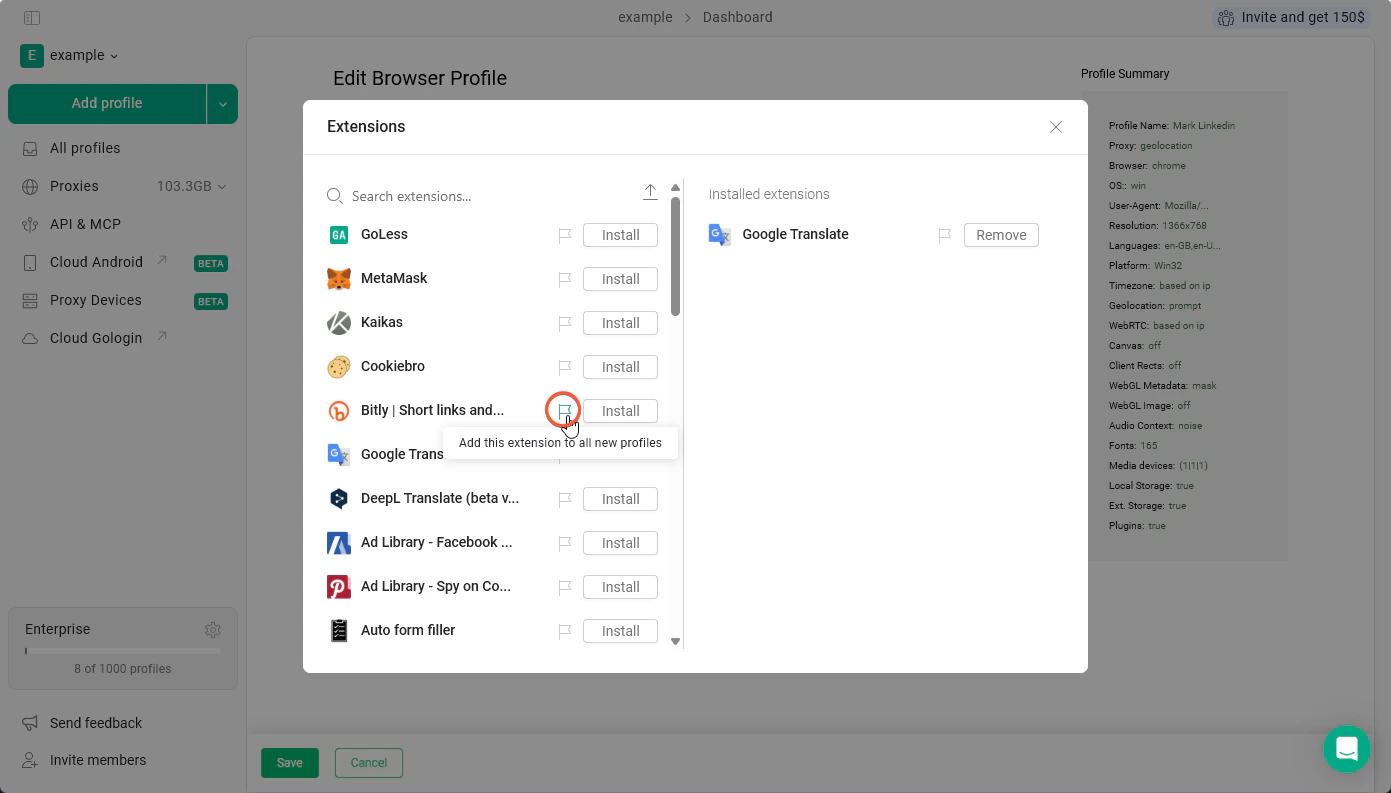The image size is (1391, 793).
Task: Enable adding Bitly to all new profiles
Action: pos(565,410)
